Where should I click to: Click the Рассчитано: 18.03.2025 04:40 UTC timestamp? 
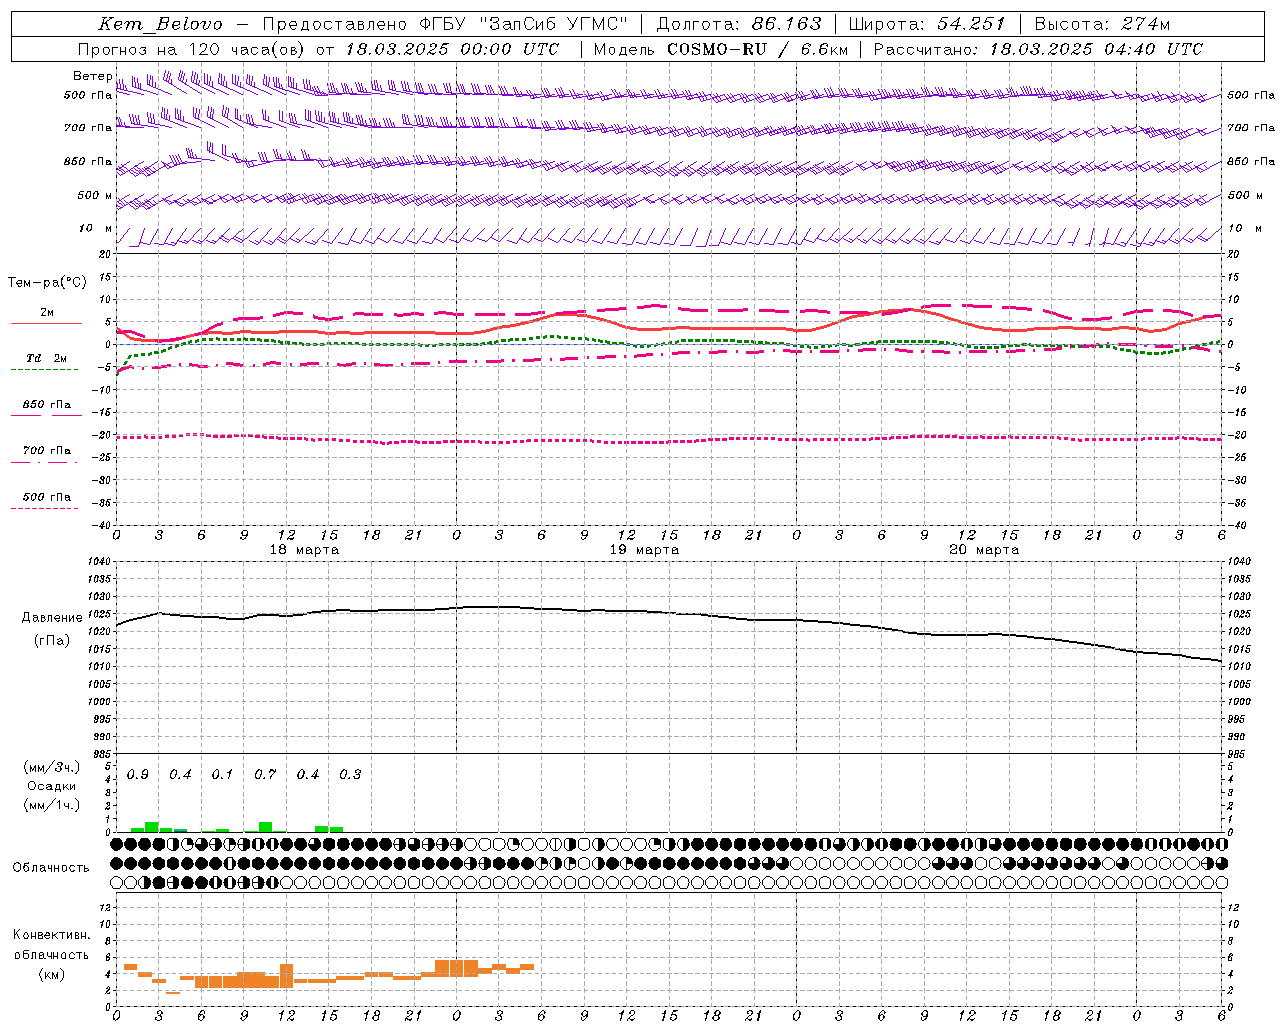click(x=1038, y=49)
